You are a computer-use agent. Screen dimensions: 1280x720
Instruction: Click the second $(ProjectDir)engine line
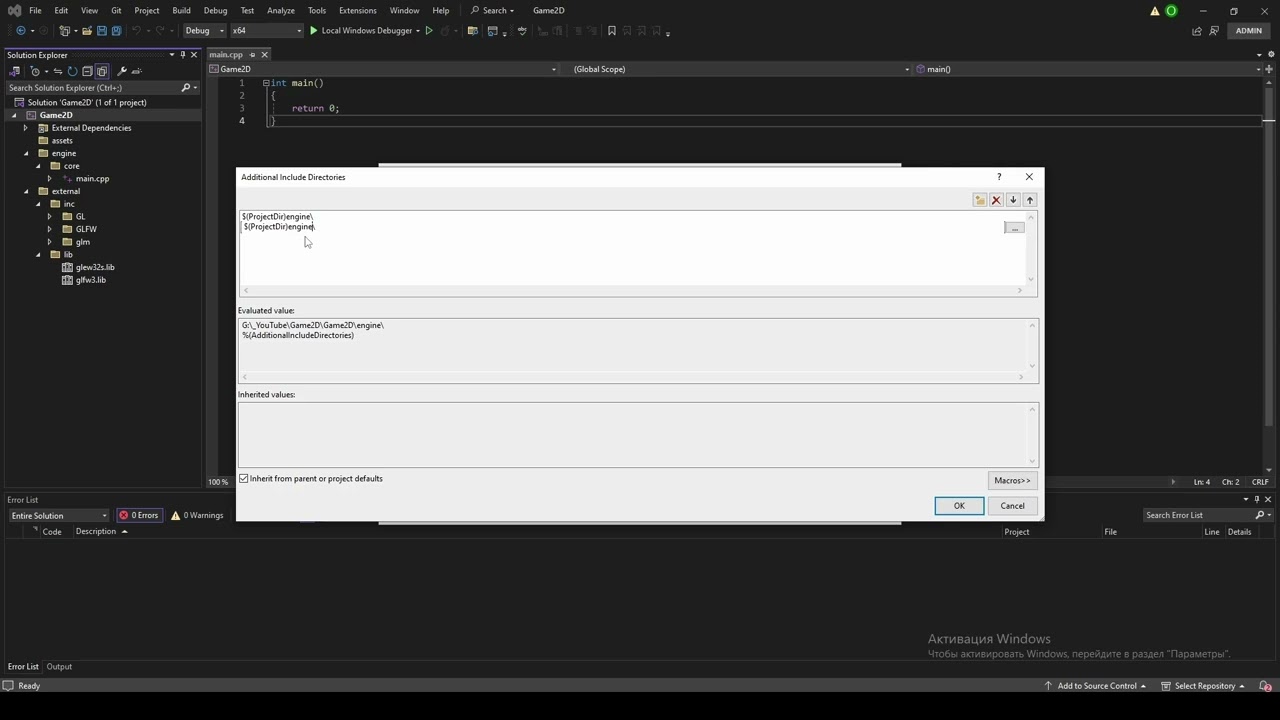[279, 227]
